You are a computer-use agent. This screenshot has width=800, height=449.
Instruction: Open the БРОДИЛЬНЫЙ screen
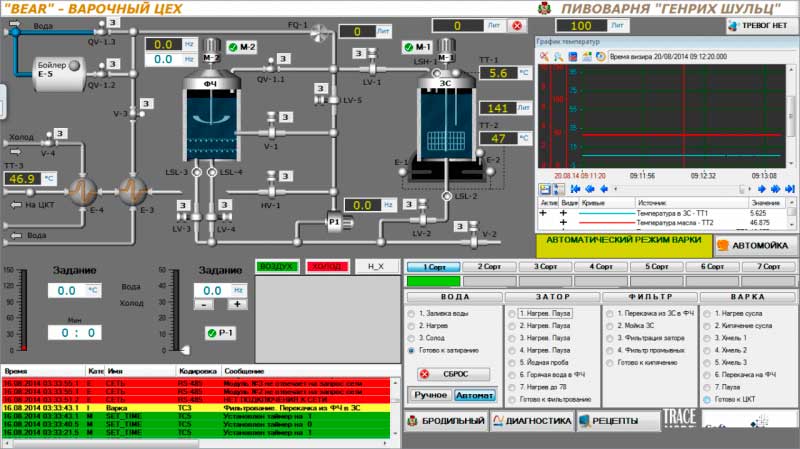(446, 421)
